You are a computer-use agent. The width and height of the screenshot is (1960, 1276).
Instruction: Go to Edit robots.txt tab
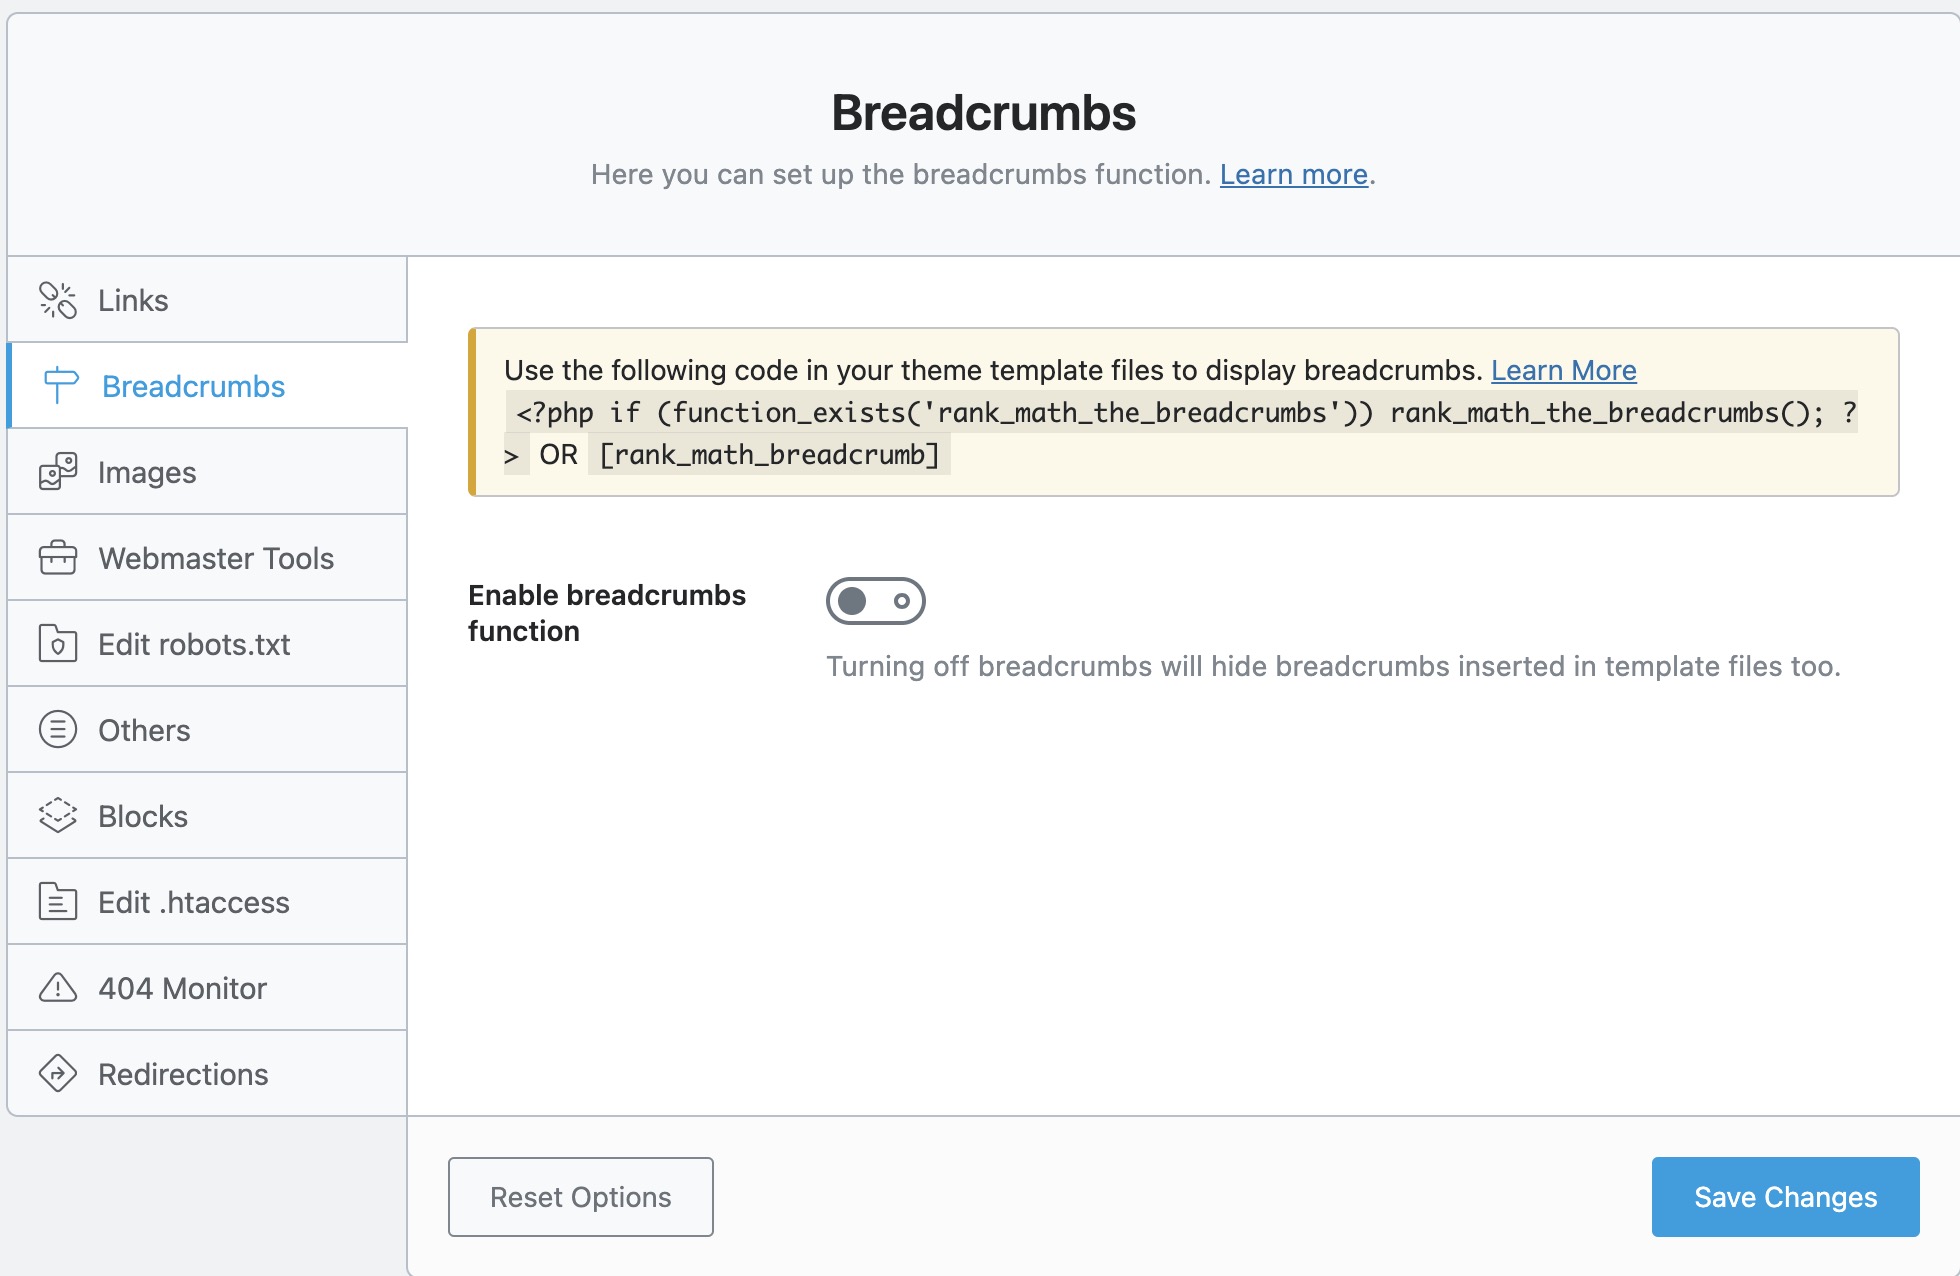click(208, 644)
